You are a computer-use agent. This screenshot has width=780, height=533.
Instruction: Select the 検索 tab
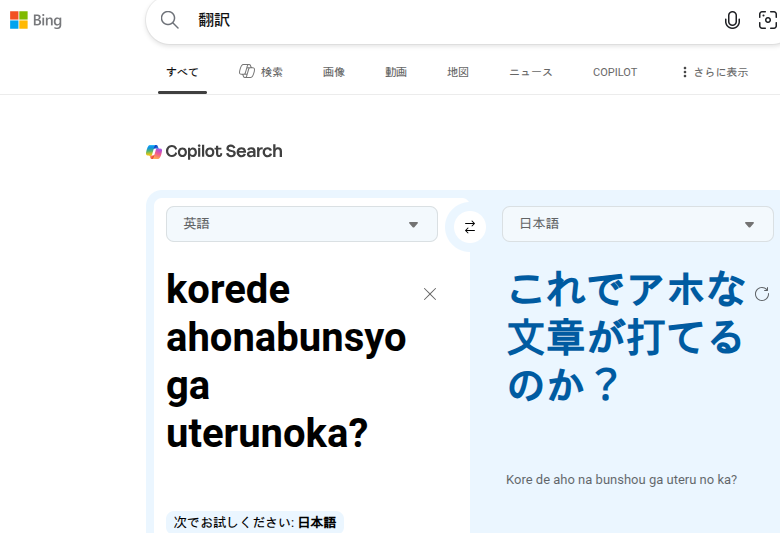pyautogui.click(x=262, y=72)
